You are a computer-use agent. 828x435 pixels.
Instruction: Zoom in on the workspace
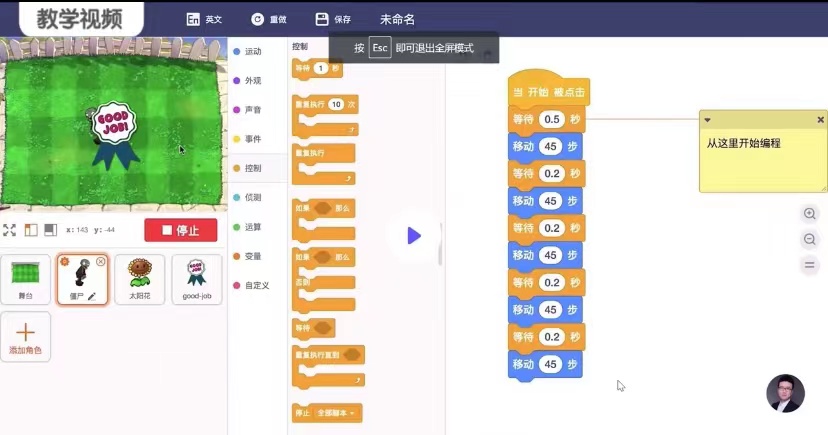(x=809, y=214)
